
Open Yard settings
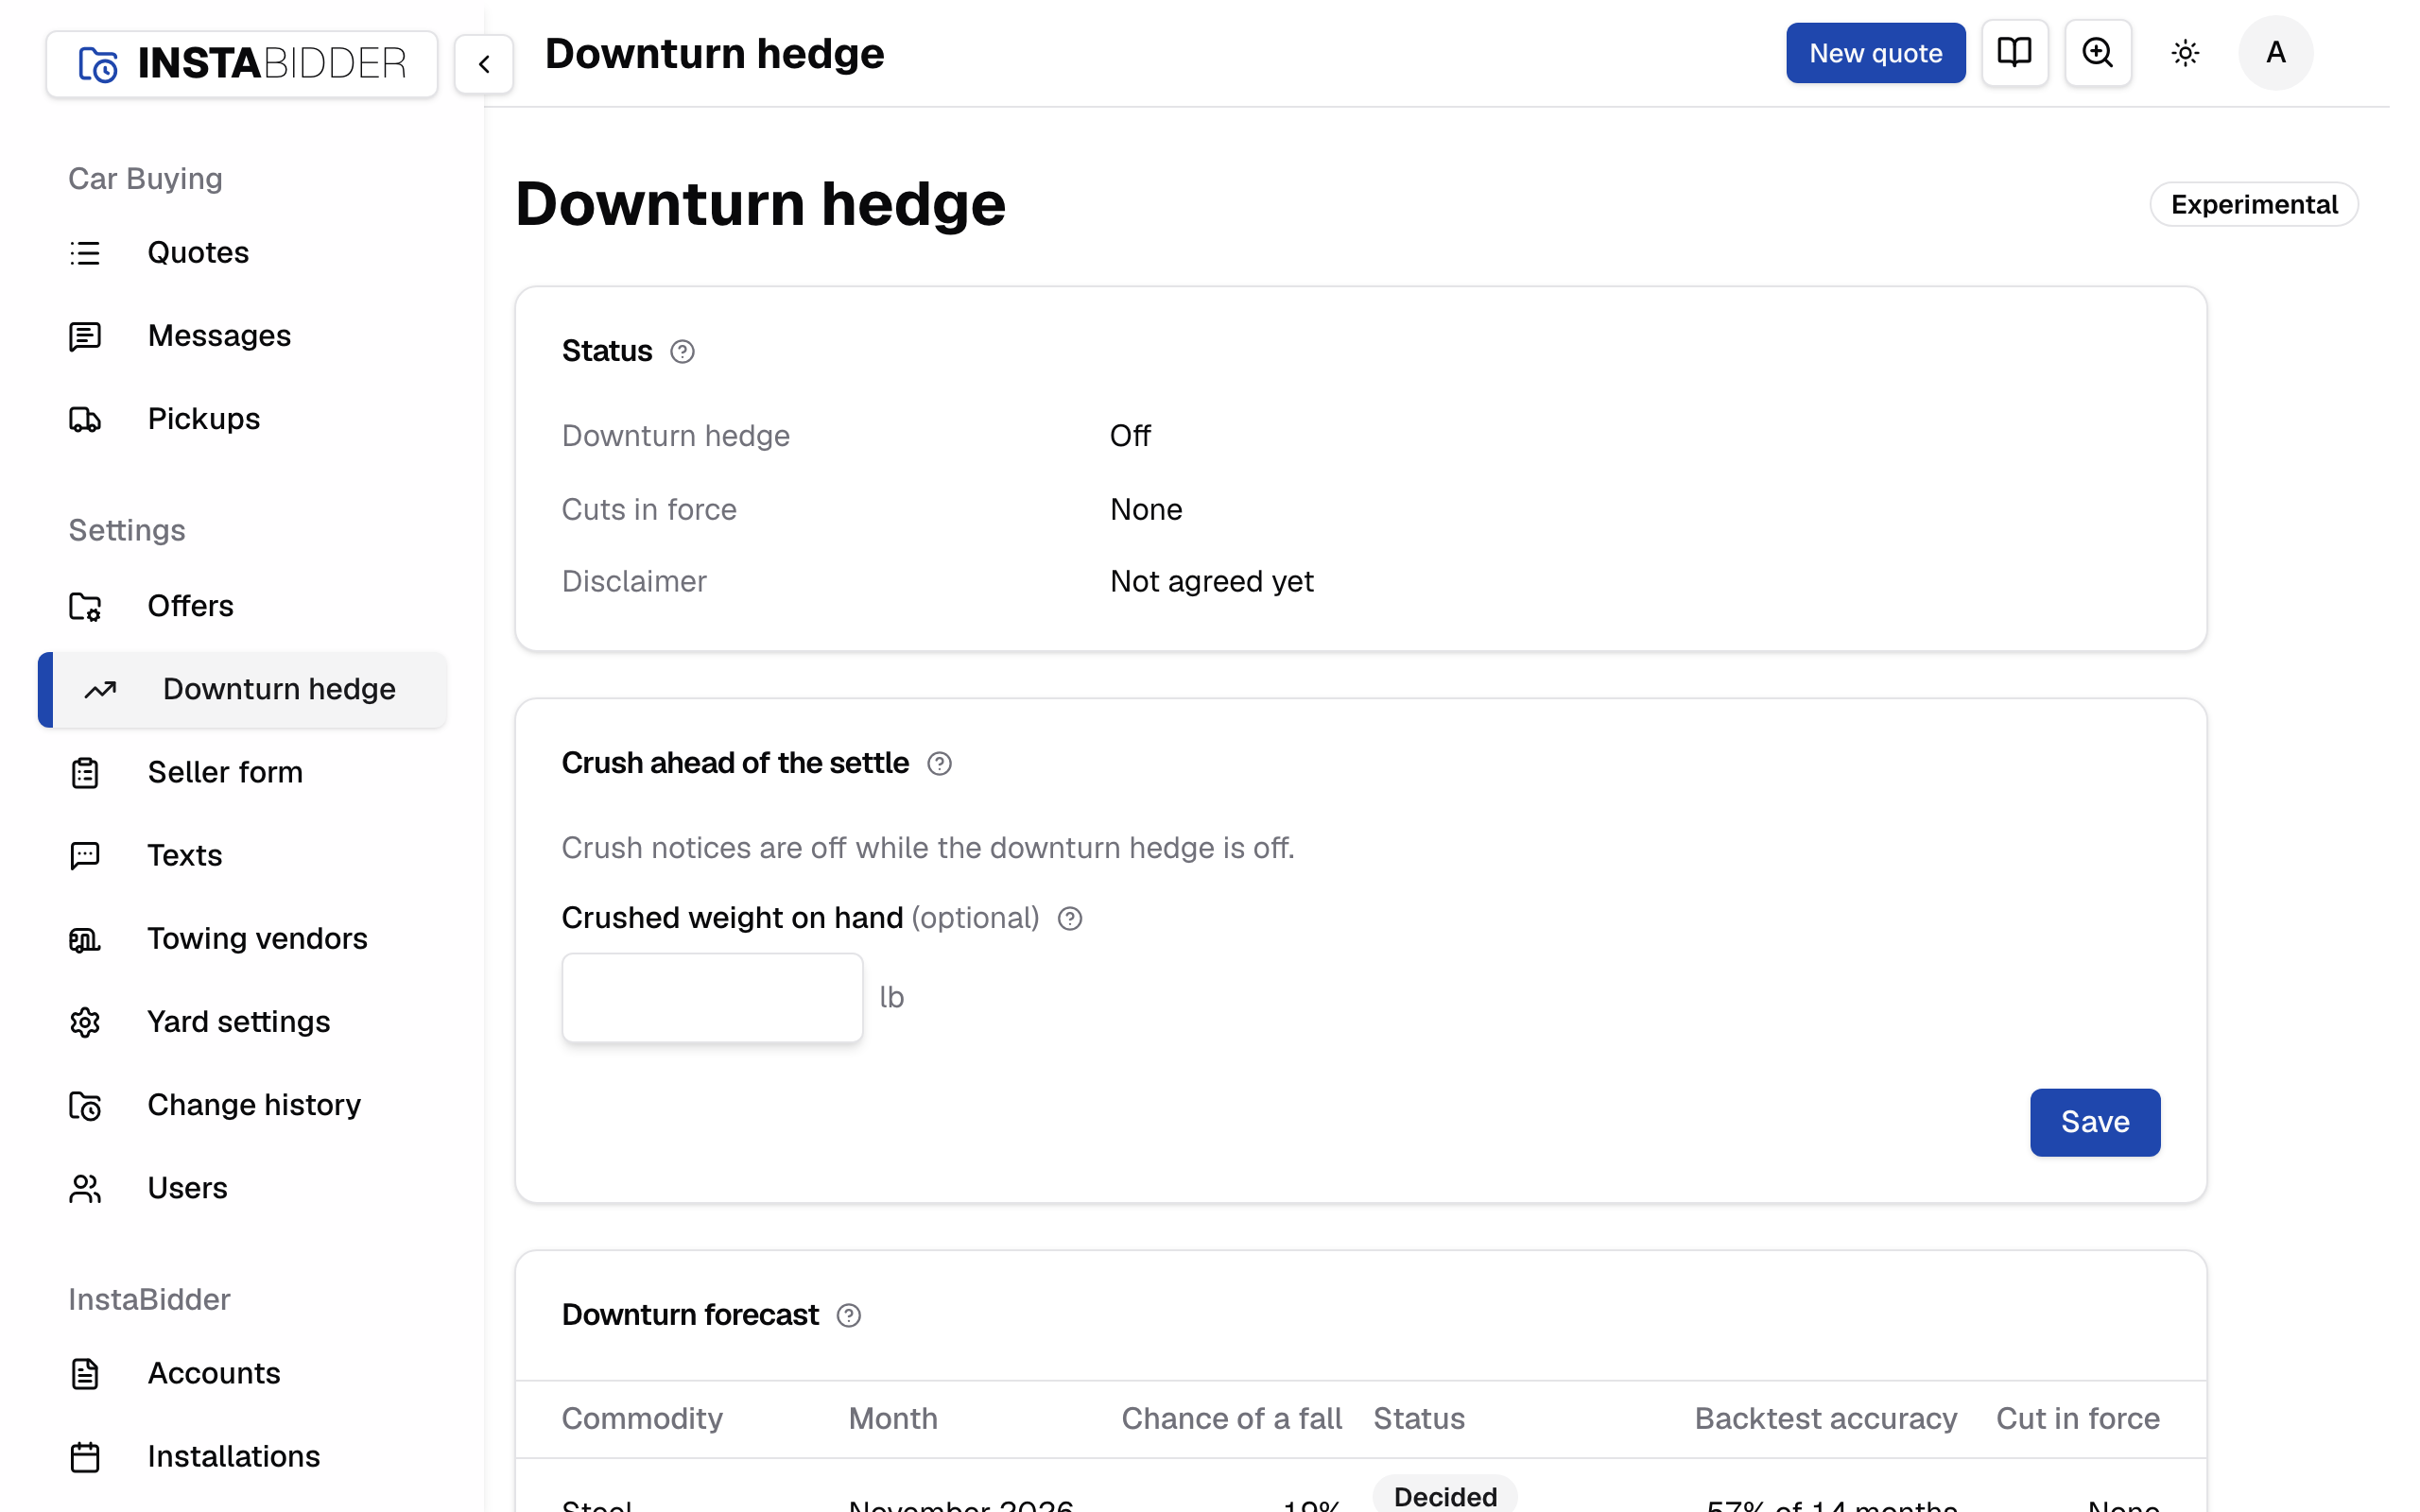(x=239, y=1022)
